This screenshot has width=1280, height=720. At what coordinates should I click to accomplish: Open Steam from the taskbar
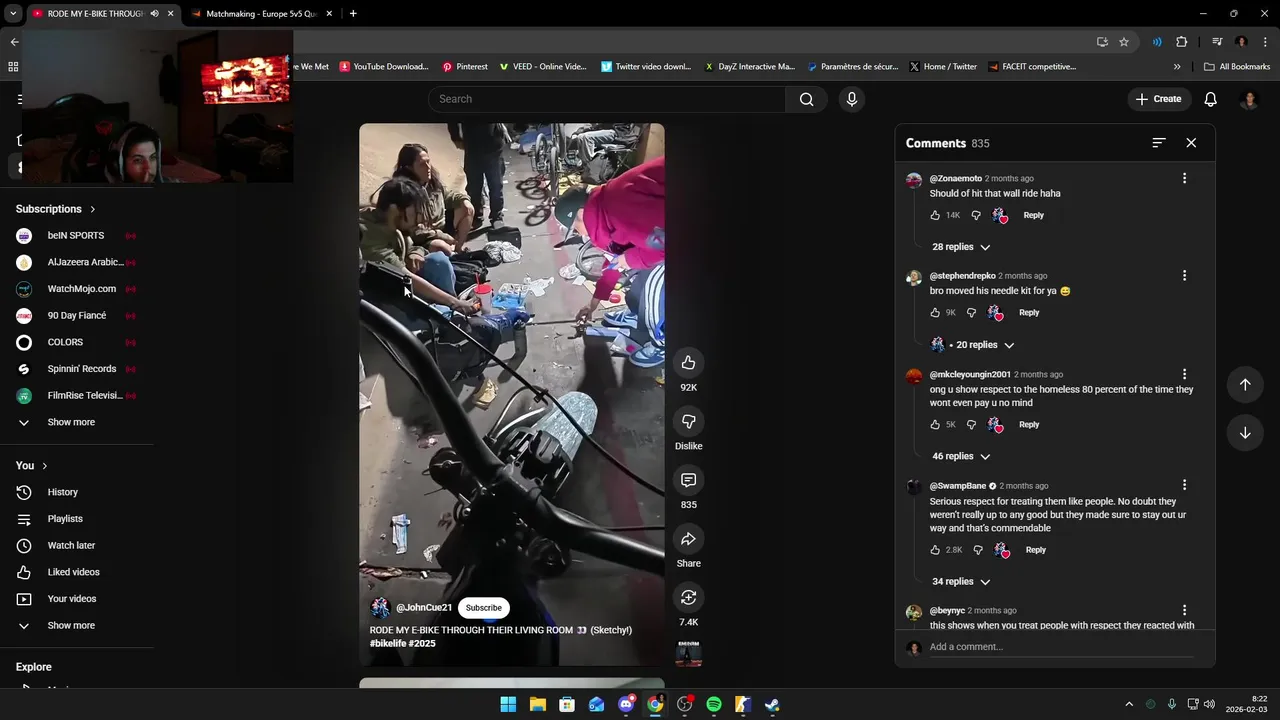coord(772,704)
